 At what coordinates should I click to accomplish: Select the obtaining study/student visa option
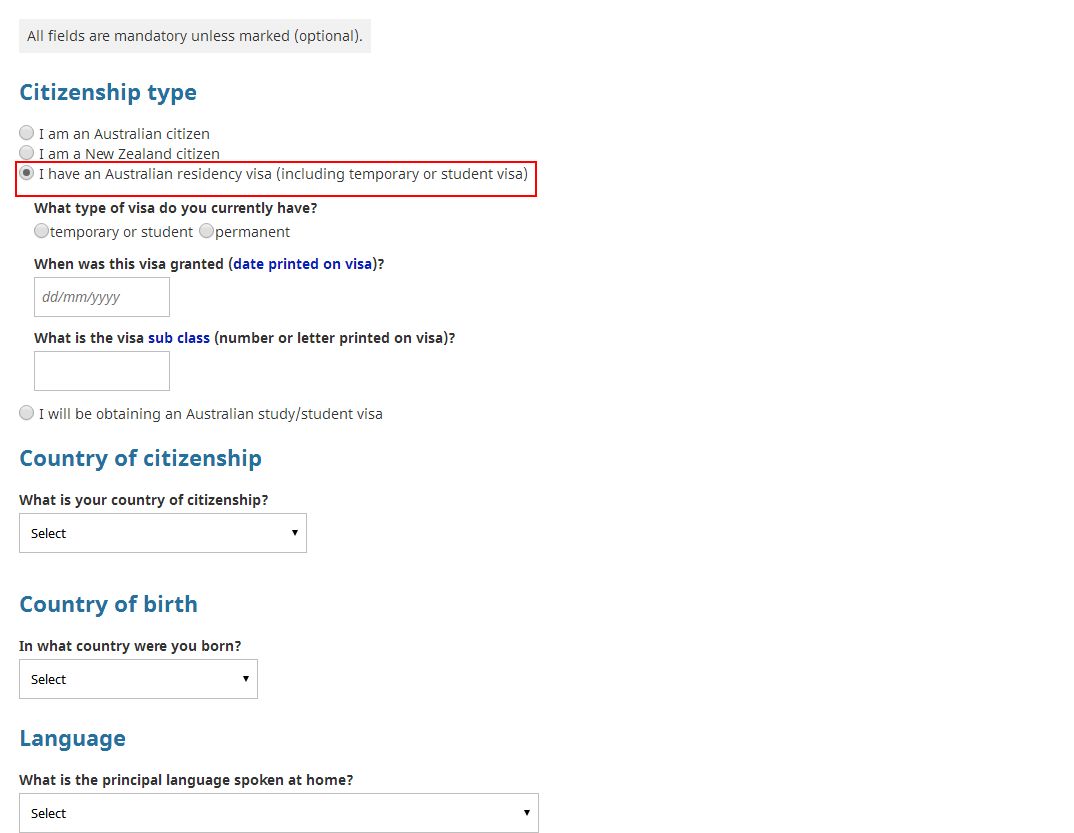[x=27, y=413]
